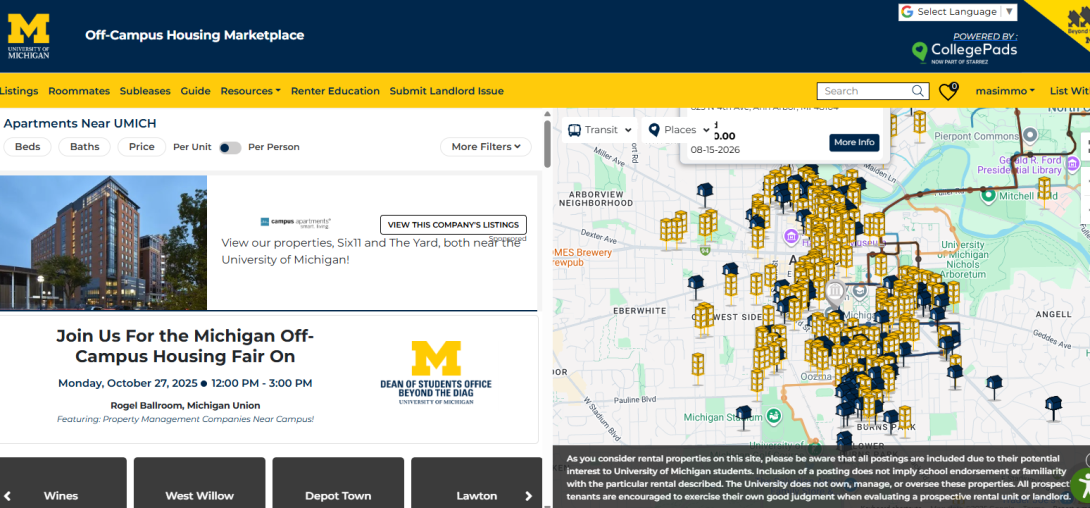Image resolution: width=1090 pixels, height=508 pixels.
Task: Select Submit Landlord Issue
Action: coord(446,91)
